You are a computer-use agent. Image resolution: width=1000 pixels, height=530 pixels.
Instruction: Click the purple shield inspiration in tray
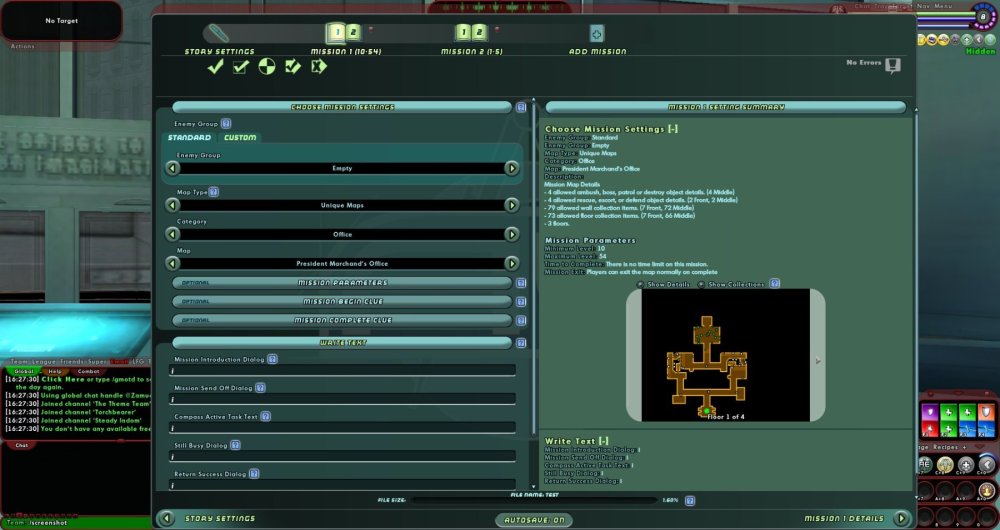click(929, 412)
